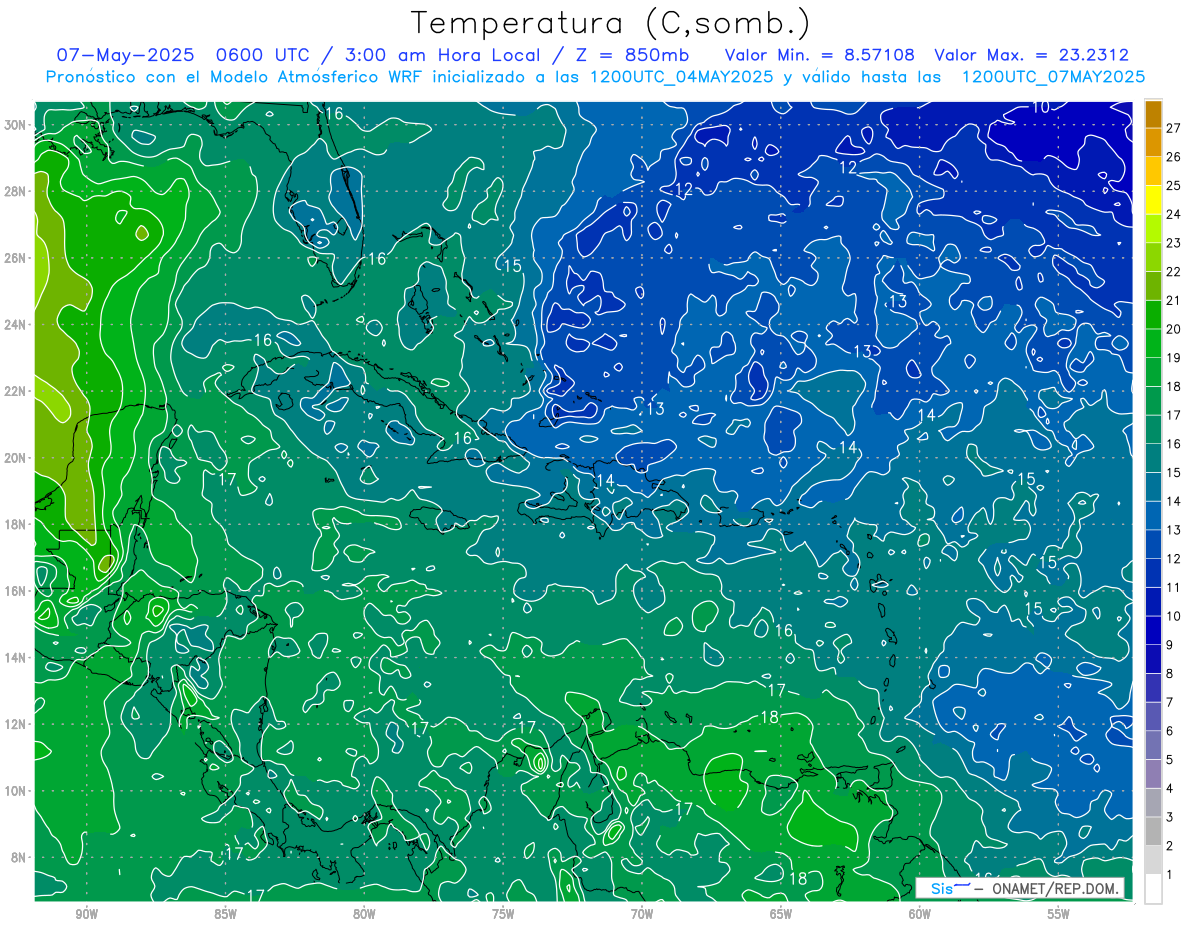Viewport: 1200px width, 927px height.
Task: Click the 26N latitude axis label
Action: 17,258
